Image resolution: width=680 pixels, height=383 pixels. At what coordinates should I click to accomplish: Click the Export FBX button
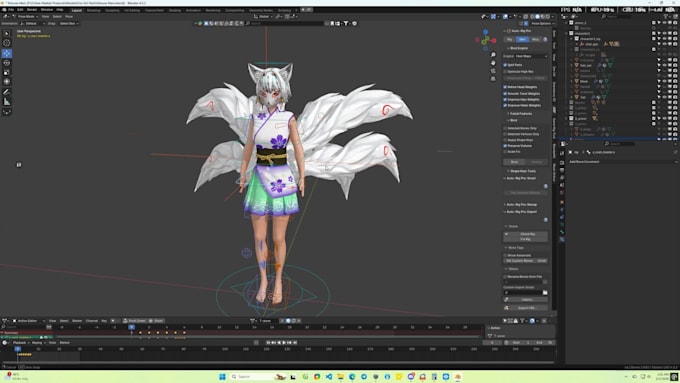[x=526, y=308]
